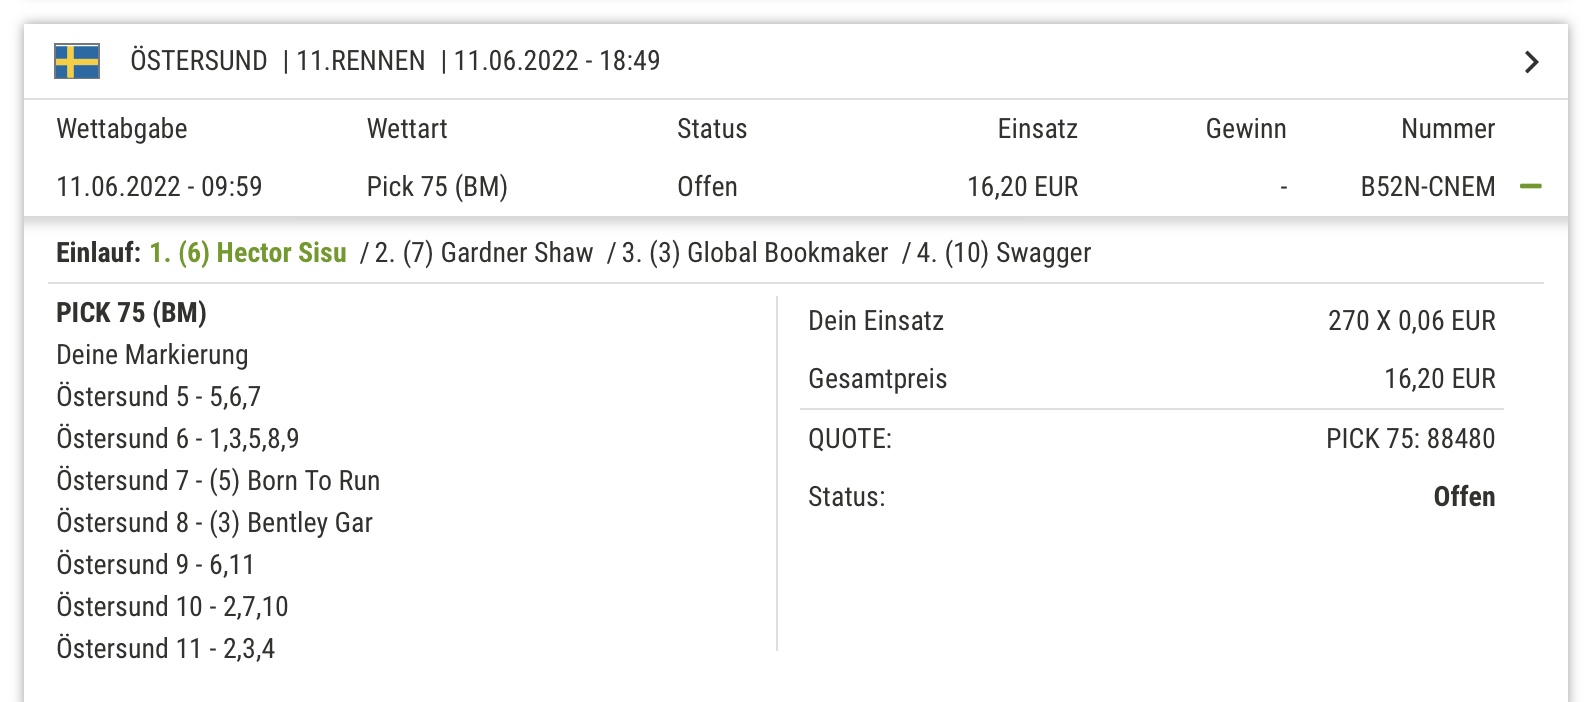Click the Gewinn column header
Viewport: 1596px width, 702px height.
(1246, 129)
